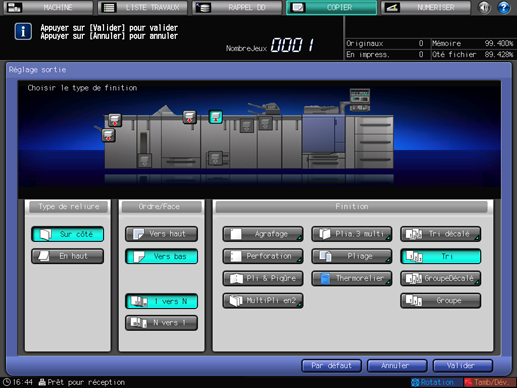Image resolution: width=517 pixels, height=388 pixels.
Task: Click the Par défaut button
Action: pos(331,366)
